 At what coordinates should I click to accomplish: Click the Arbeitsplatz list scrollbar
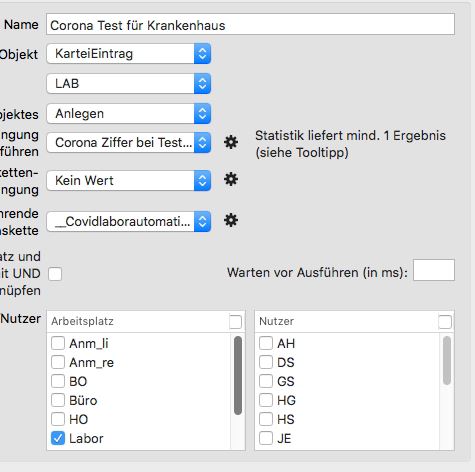[238, 375]
